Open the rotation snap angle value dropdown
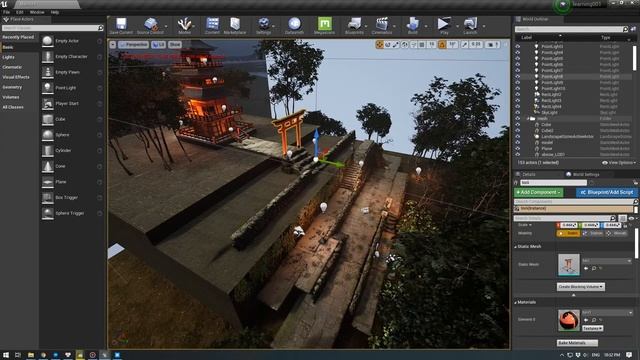Screen dimensions: 640x360 452,44
